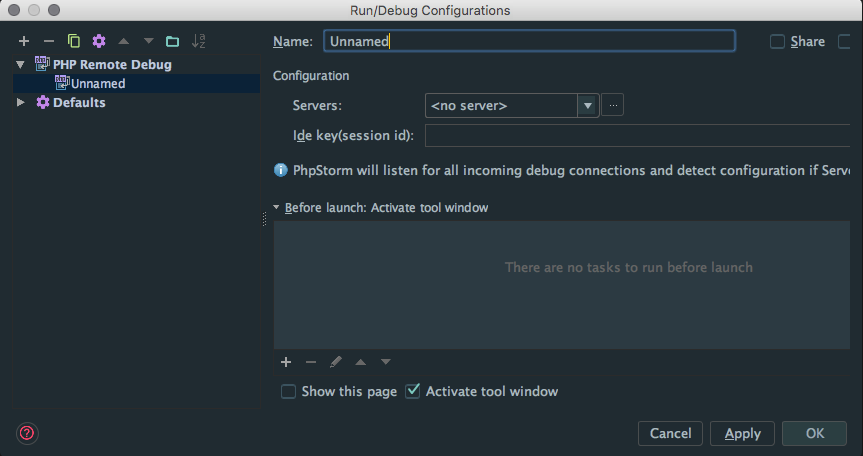The width and height of the screenshot is (863, 456).
Task: Click the Run/Debug Configurations title
Action: [x=430, y=10]
